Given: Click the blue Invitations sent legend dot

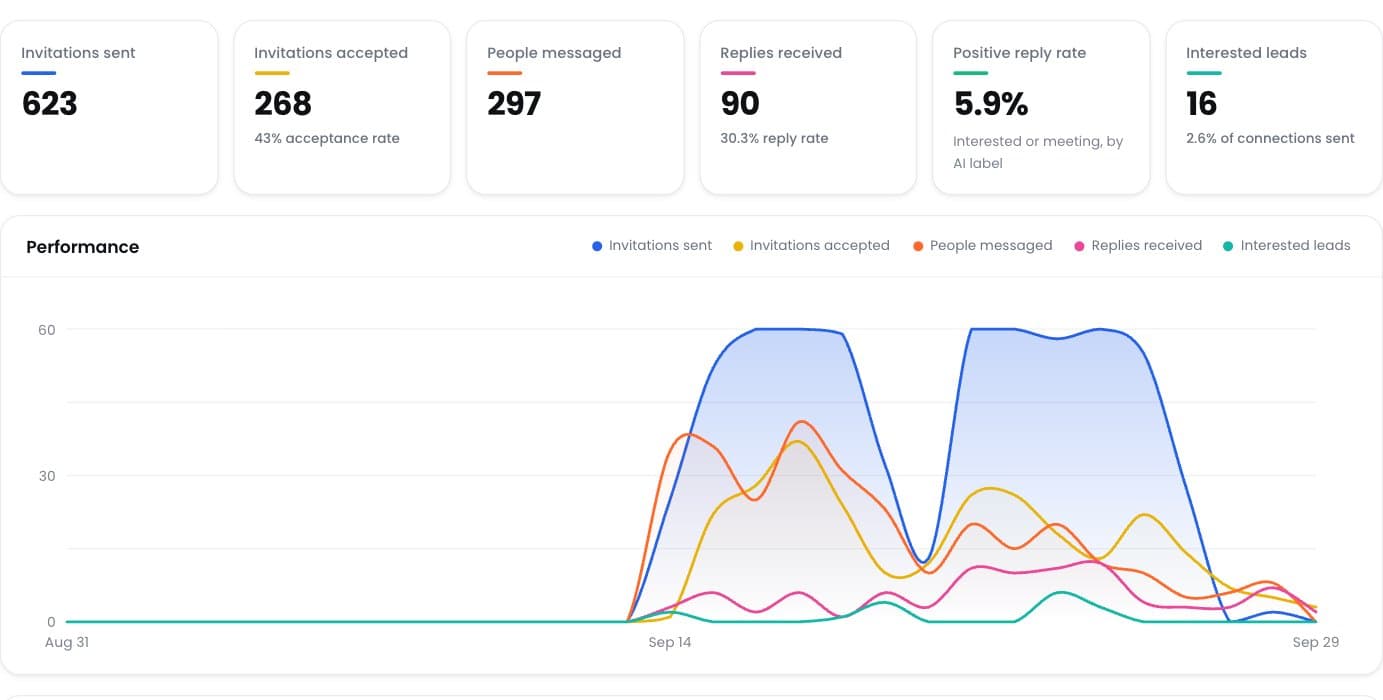Looking at the screenshot, I should pos(597,246).
